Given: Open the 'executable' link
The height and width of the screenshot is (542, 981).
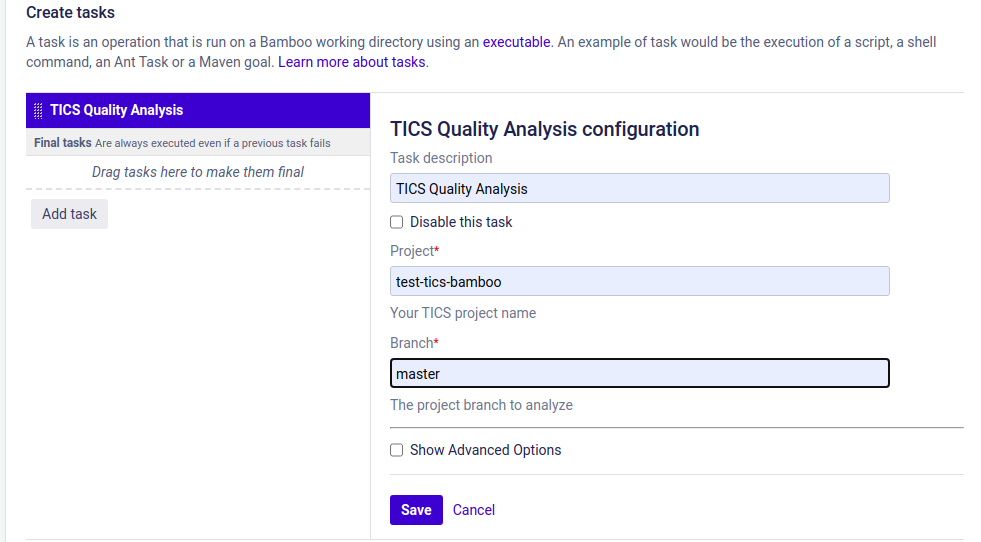Looking at the screenshot, I should pos(516,43).
